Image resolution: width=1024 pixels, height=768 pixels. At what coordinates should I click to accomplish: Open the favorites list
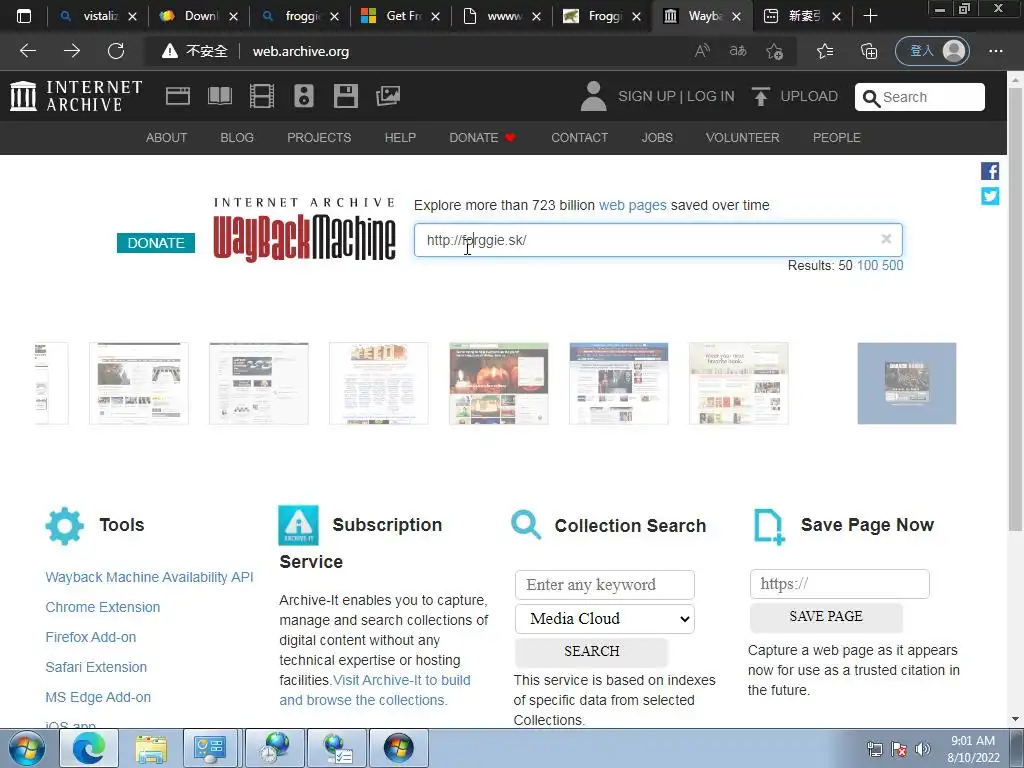[x=825, y=51]
